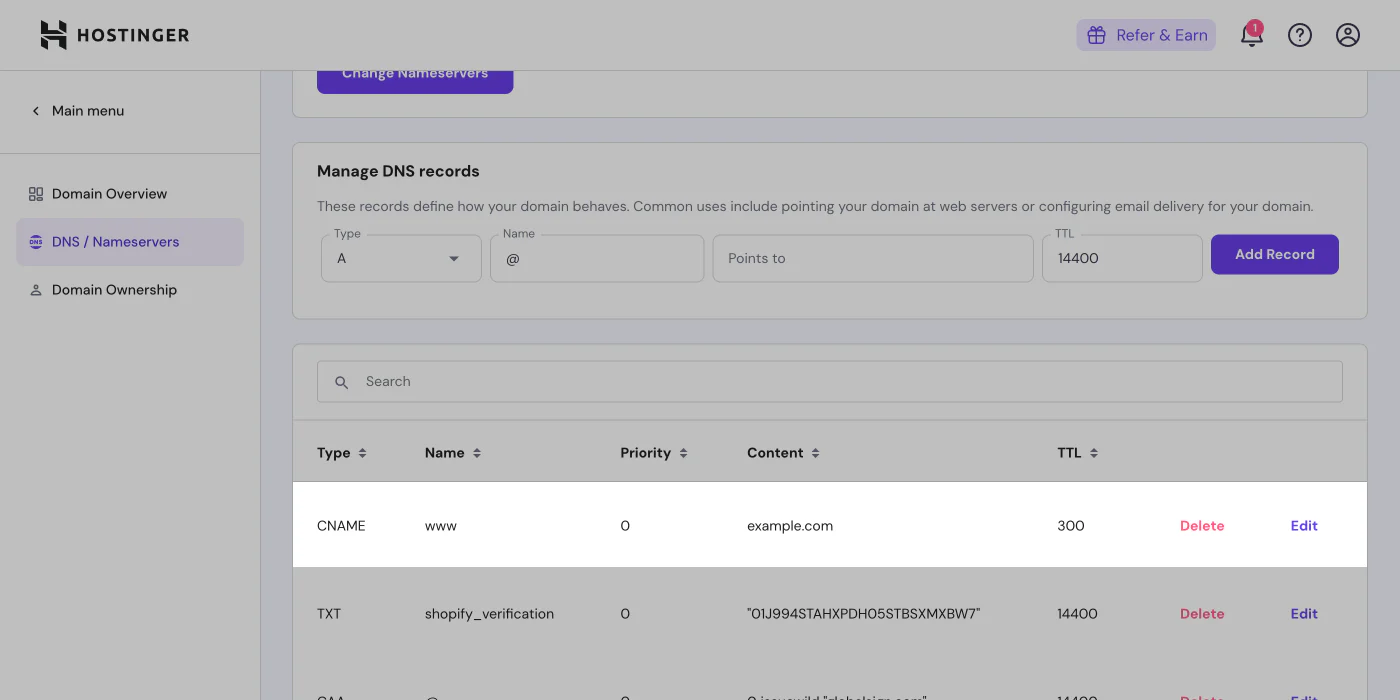Open the account profile icon
Screen dimensions: 1400x700
pos(1348,34)
